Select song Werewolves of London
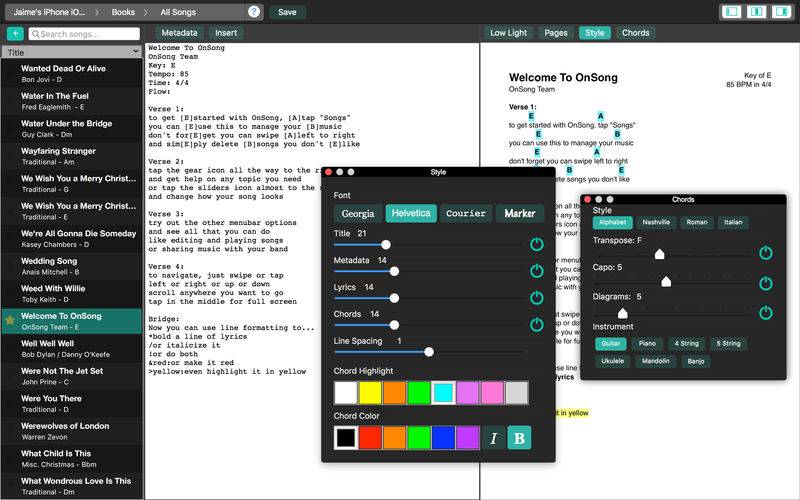The height and width of the screenshot is (500, 800). point(72,431)
